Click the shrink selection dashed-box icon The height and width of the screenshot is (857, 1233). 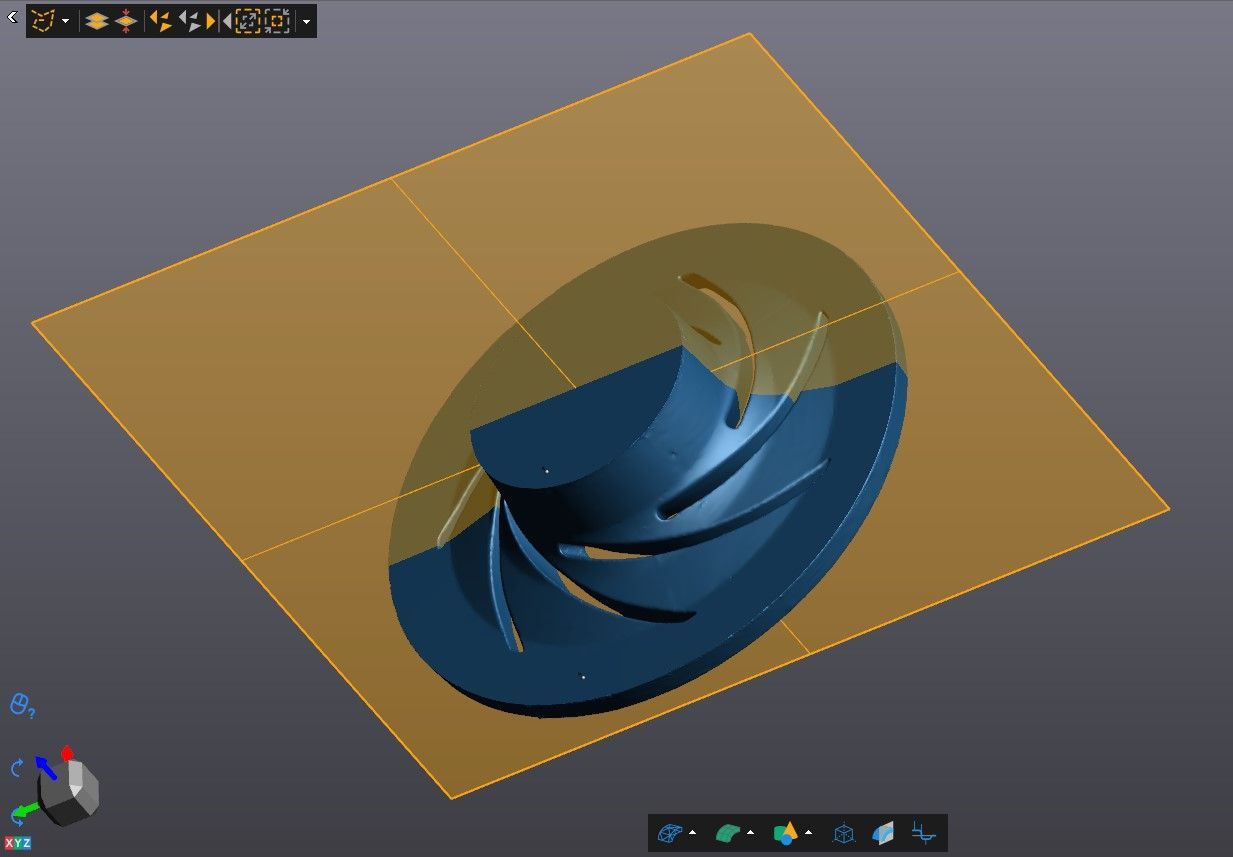277,20
